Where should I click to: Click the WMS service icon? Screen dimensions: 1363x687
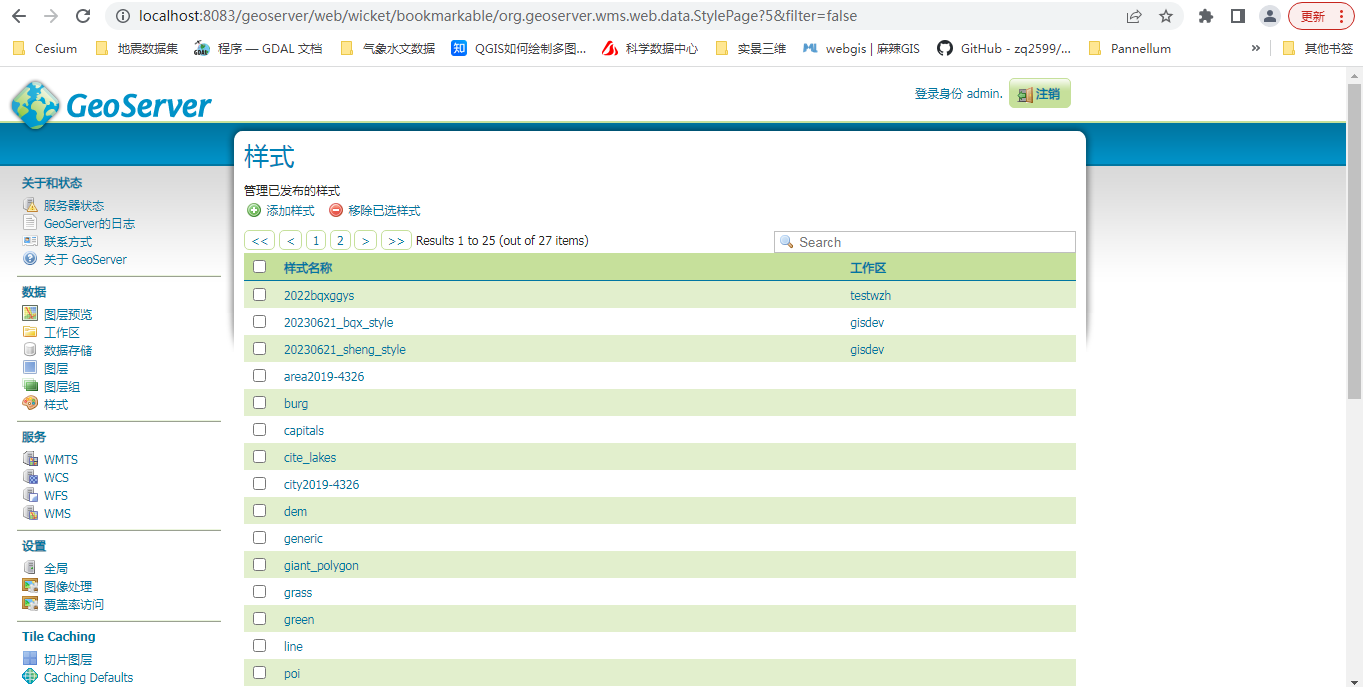[30, 513]
